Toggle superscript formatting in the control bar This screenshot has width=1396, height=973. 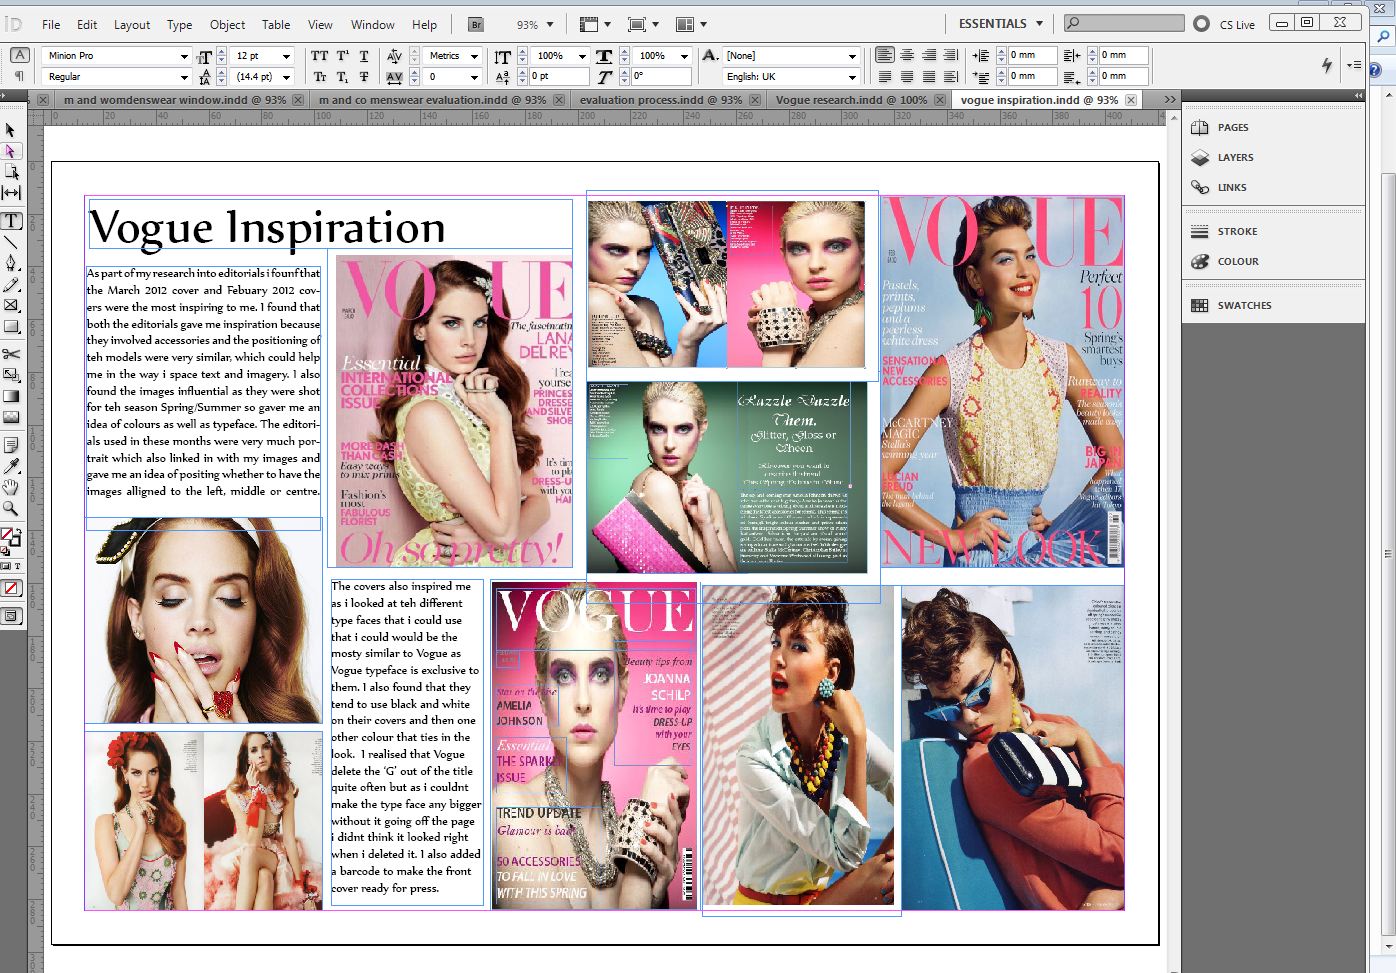[341, 56]
